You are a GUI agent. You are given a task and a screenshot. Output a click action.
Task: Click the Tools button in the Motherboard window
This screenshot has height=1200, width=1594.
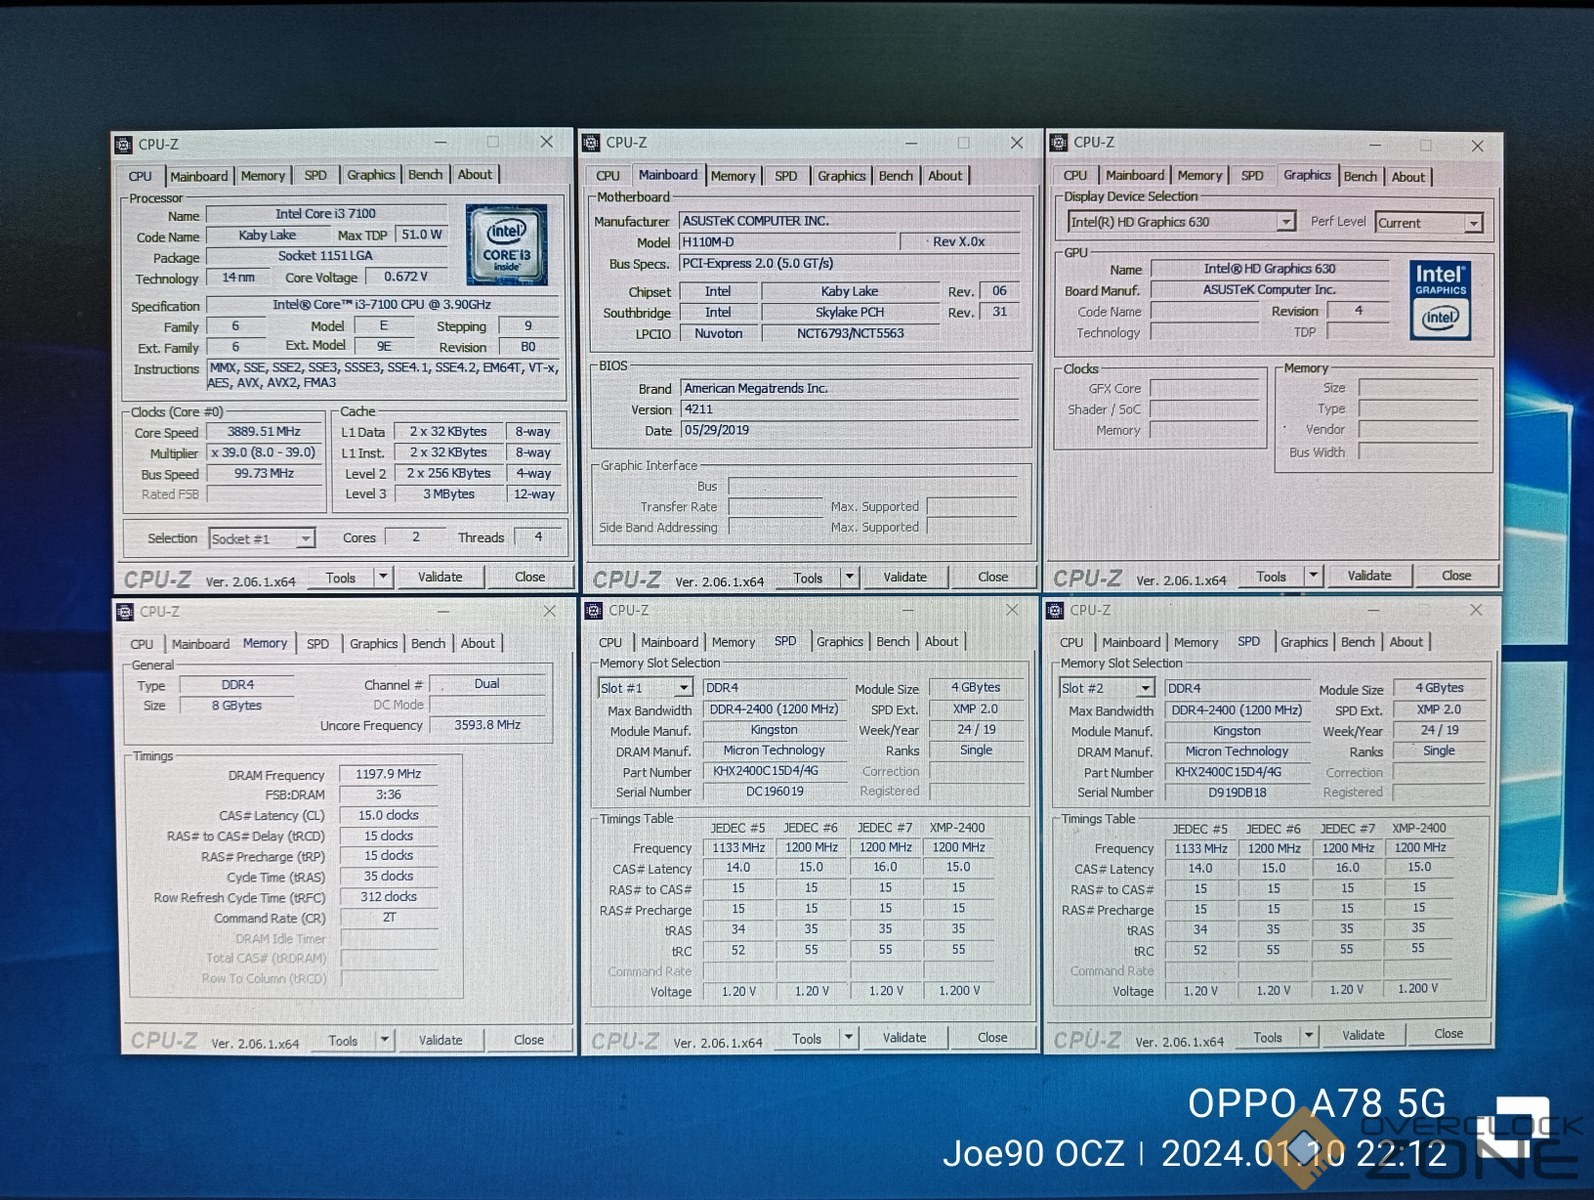tap(808, 578)
